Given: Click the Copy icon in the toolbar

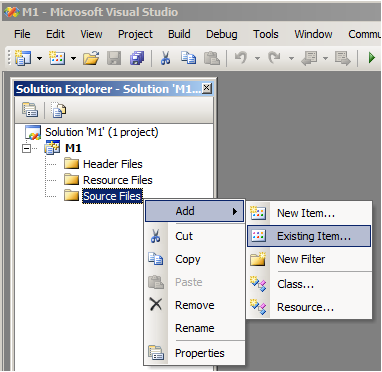Looking at the screenshot, I should tap(188, 58).
